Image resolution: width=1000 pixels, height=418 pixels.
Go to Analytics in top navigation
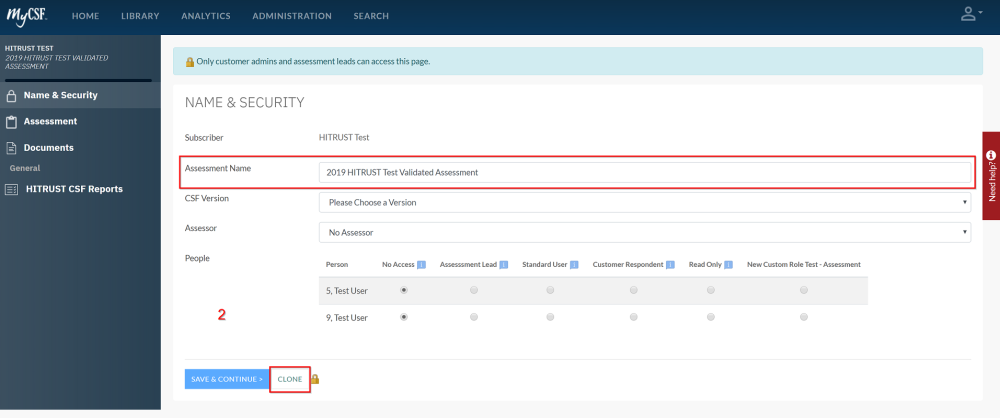(x=206, y=16)
